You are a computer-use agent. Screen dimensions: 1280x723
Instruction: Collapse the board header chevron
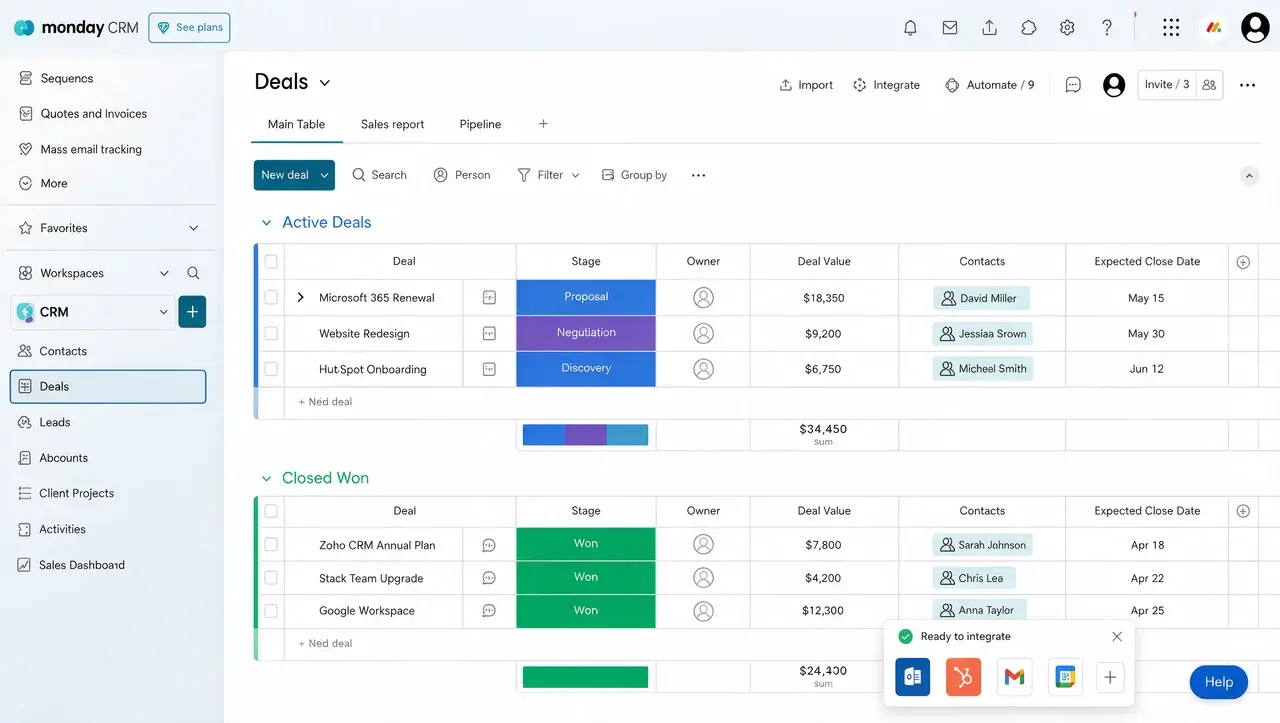(x=1249, y=176)
